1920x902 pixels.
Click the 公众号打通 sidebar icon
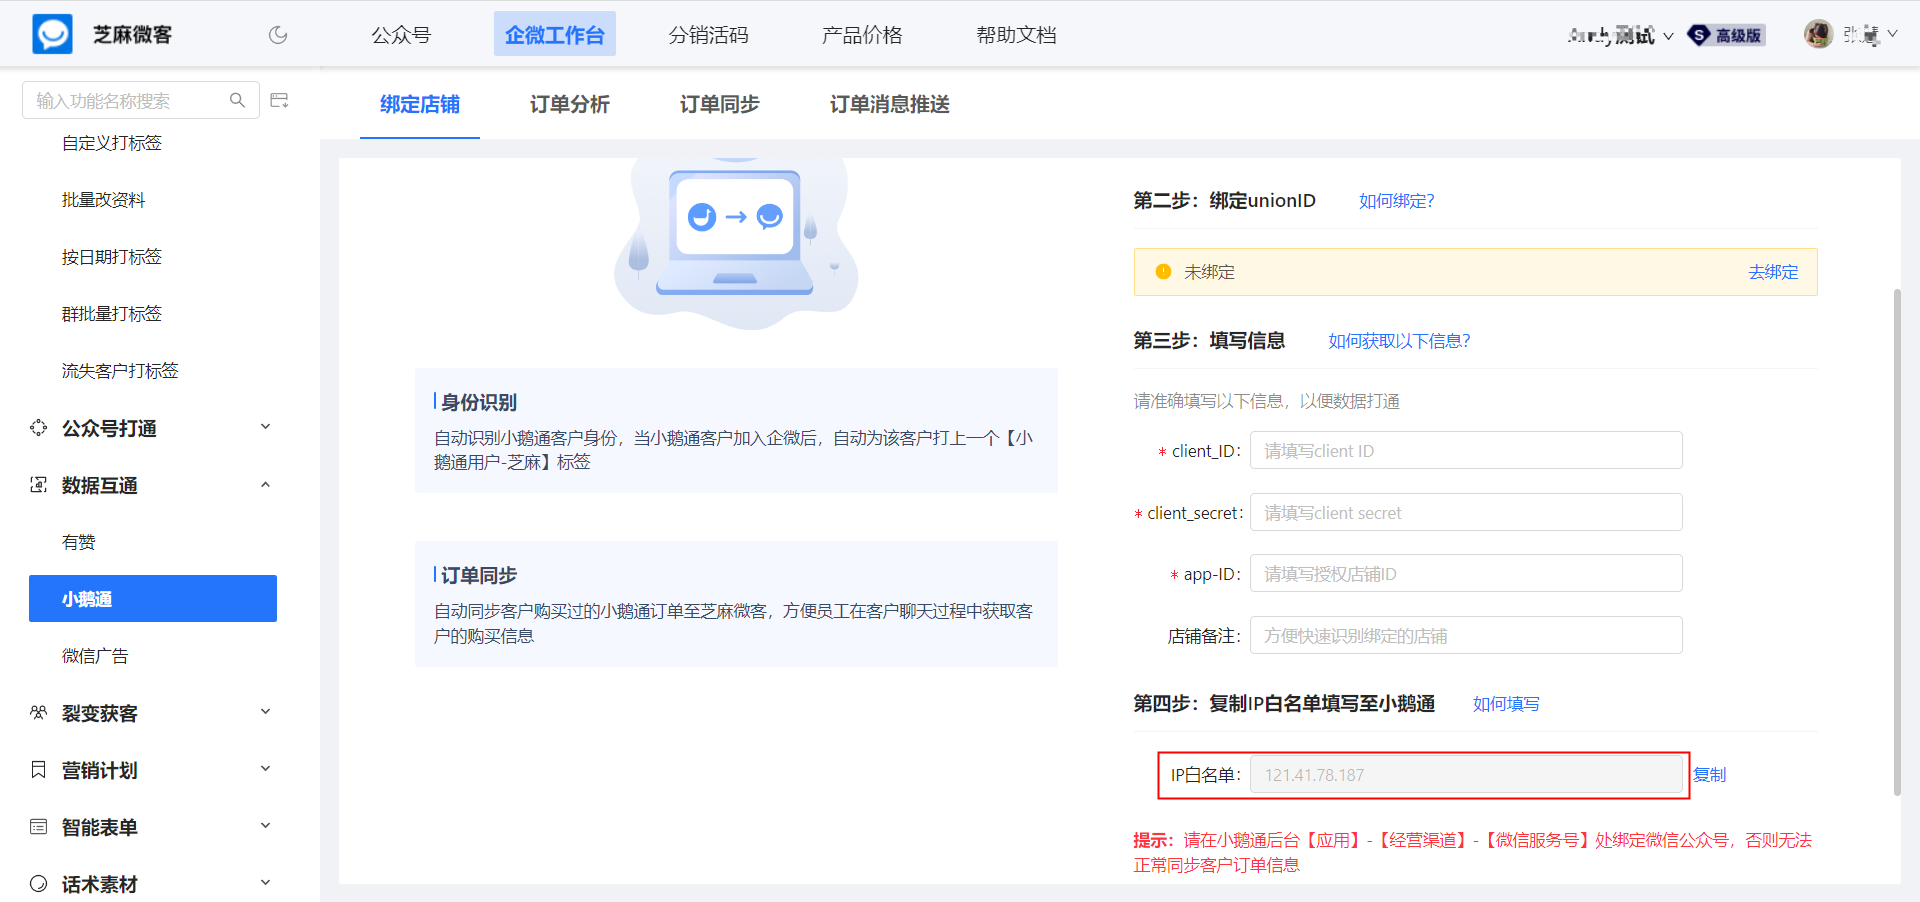pyautogui.click(x=39, y=428)
